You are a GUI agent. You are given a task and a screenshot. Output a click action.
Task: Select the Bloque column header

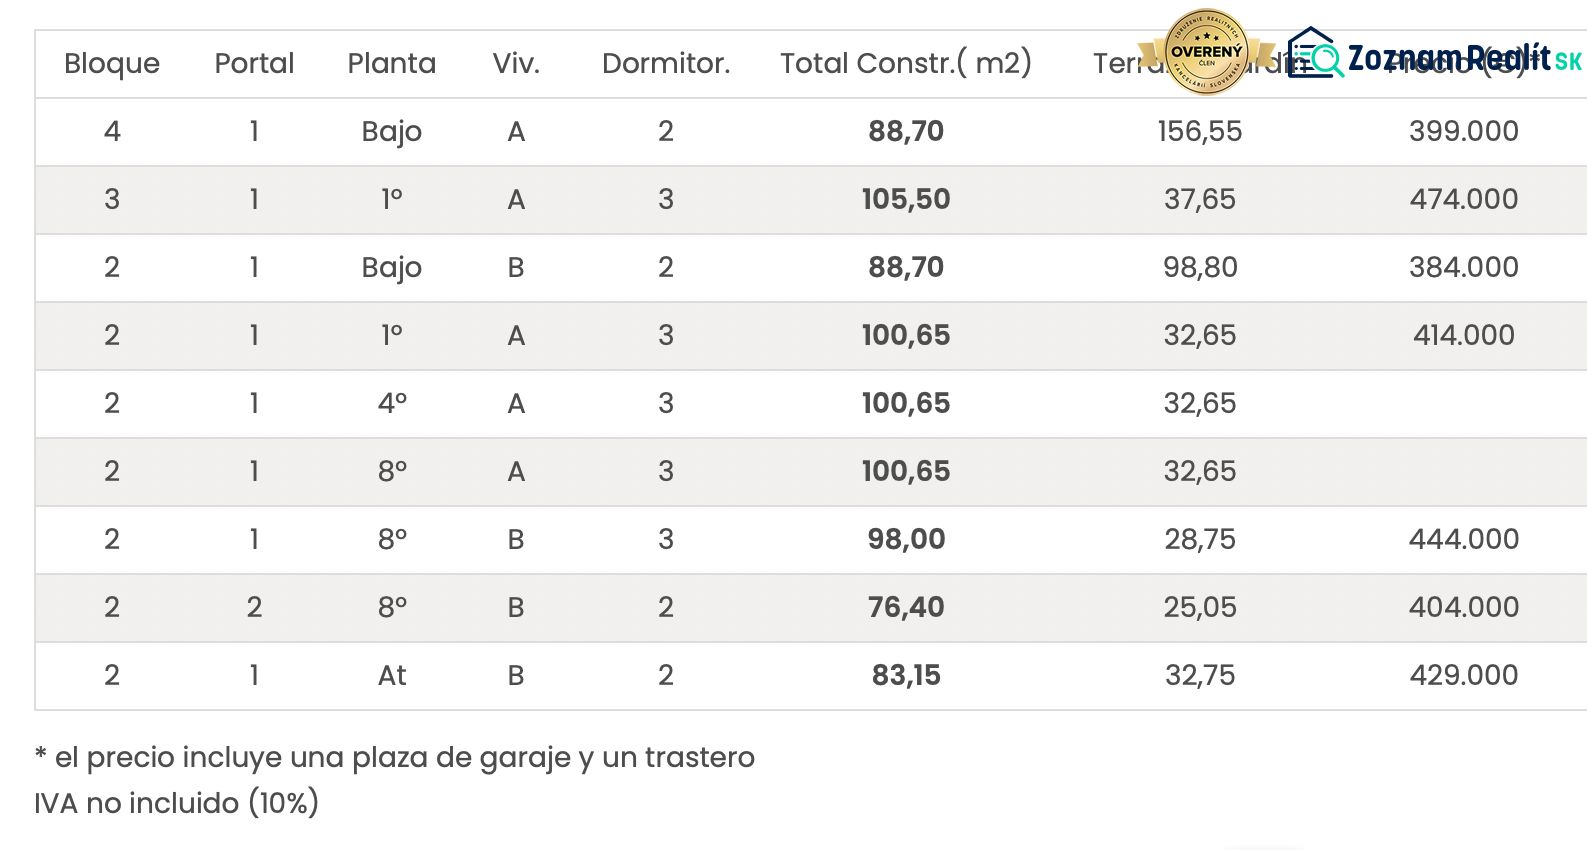pyautogui.click(x=112, y=63)
